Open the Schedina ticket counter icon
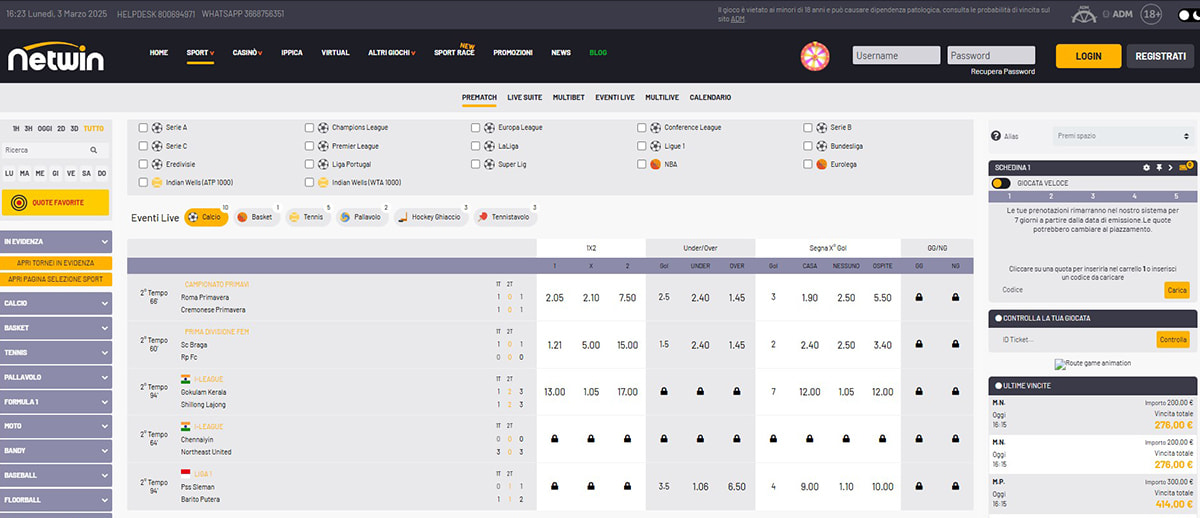The height and width of the screenshot is (518, 1200). [x=1185, y=167]
